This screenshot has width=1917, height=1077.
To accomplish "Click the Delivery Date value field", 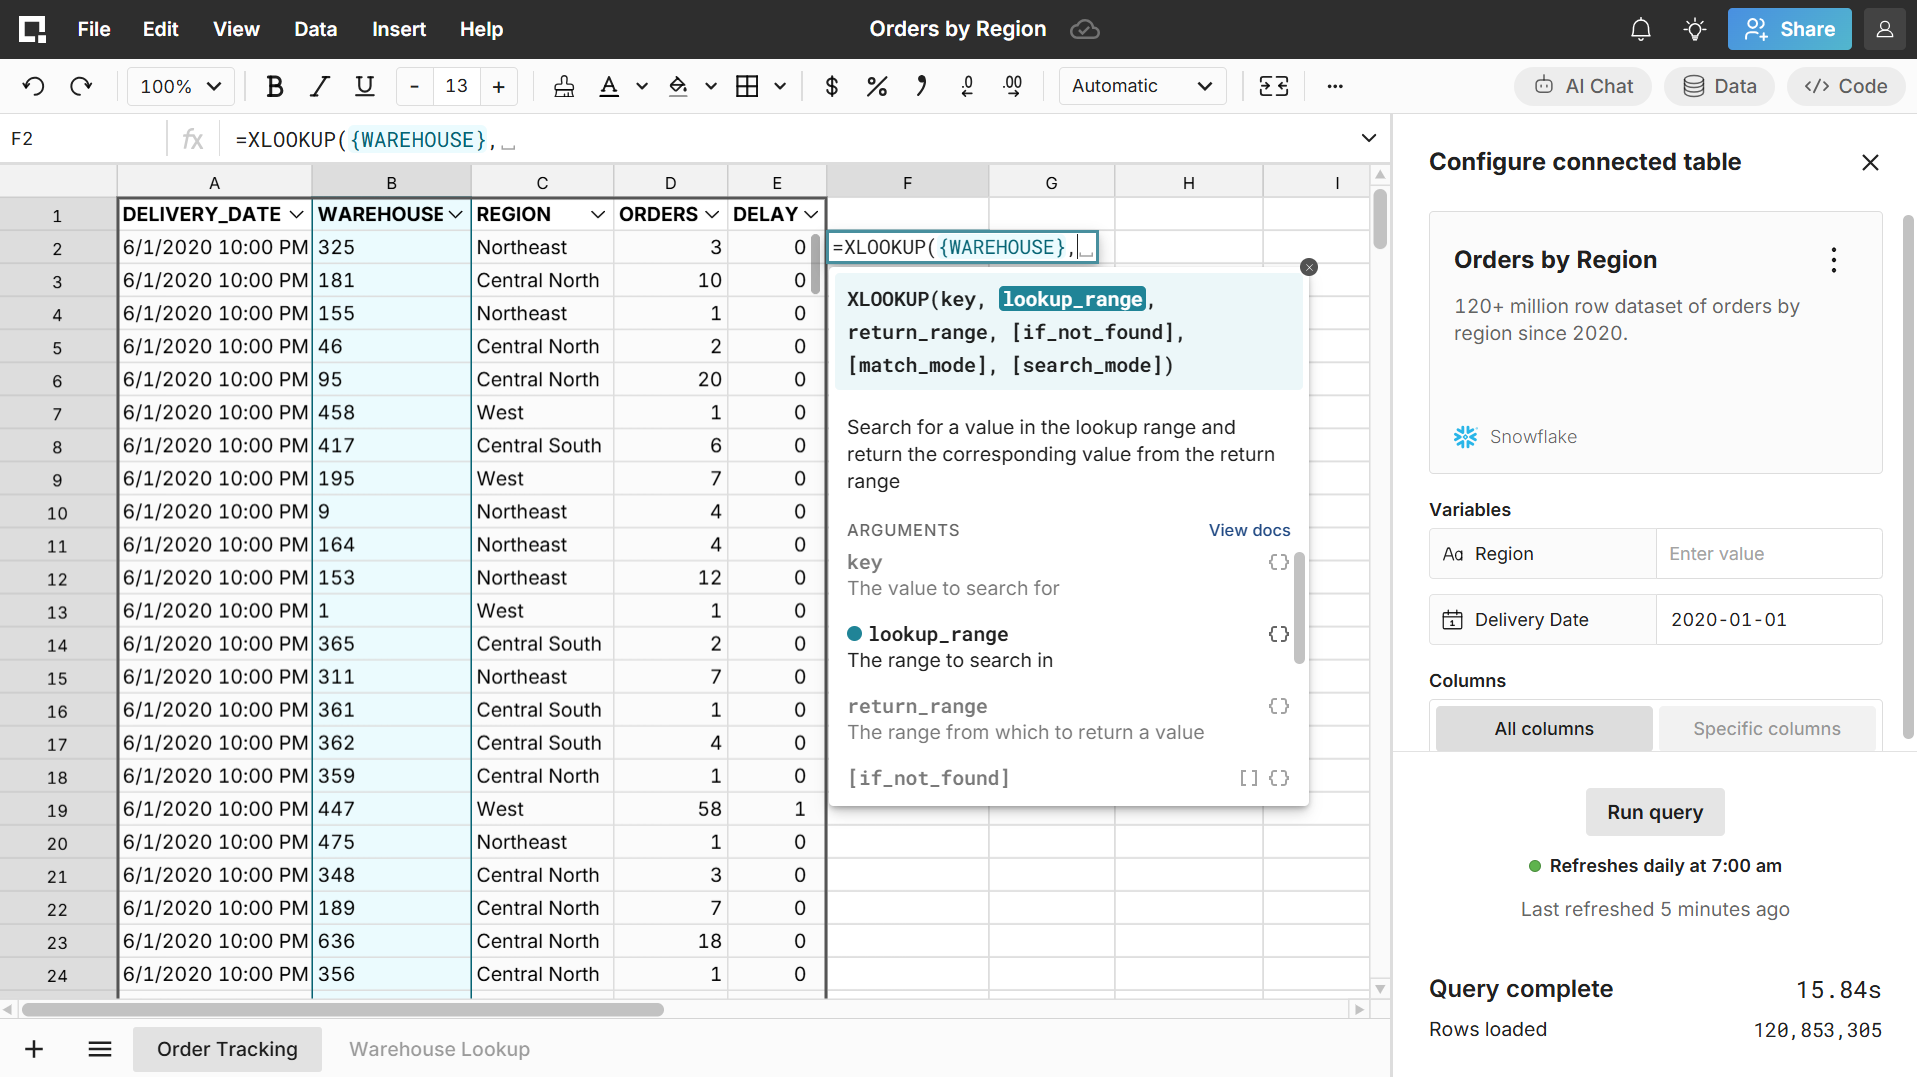I will tap(1769, 620).
